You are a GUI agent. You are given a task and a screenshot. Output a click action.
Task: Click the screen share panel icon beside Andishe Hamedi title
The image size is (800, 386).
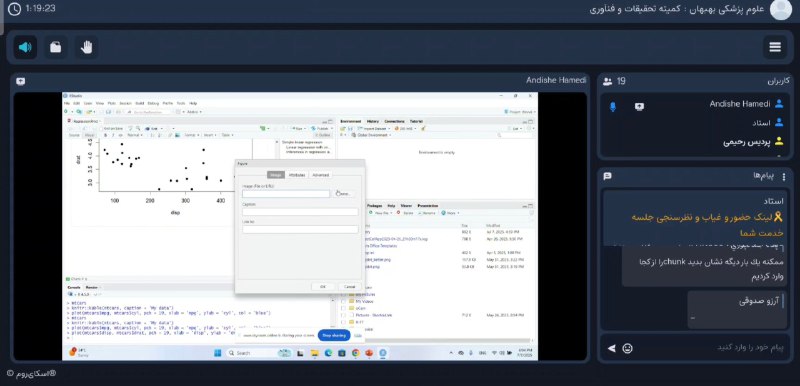coord(20,81)
